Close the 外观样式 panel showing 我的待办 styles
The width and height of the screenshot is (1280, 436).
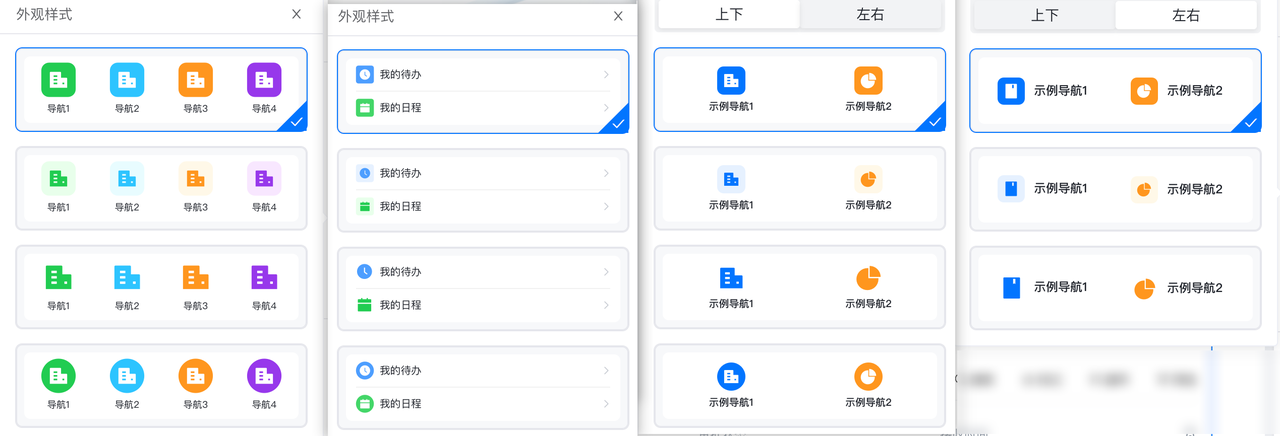pyautogui.click(x=618, y=16)
